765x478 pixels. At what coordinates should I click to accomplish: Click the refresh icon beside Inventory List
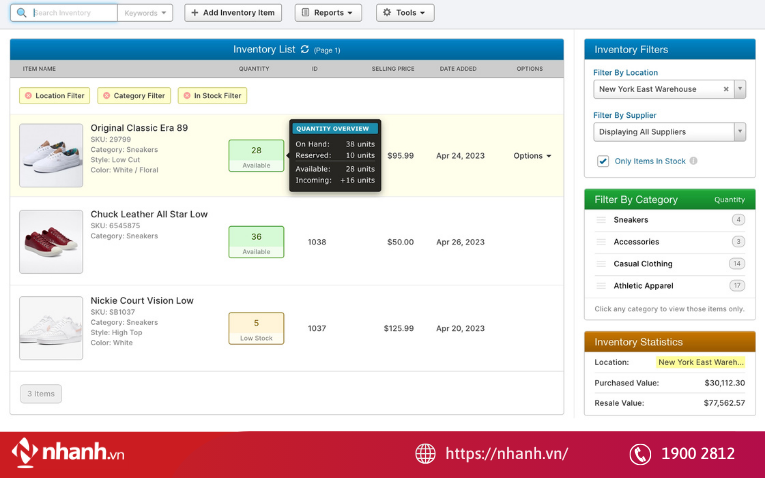coord(305,49)
